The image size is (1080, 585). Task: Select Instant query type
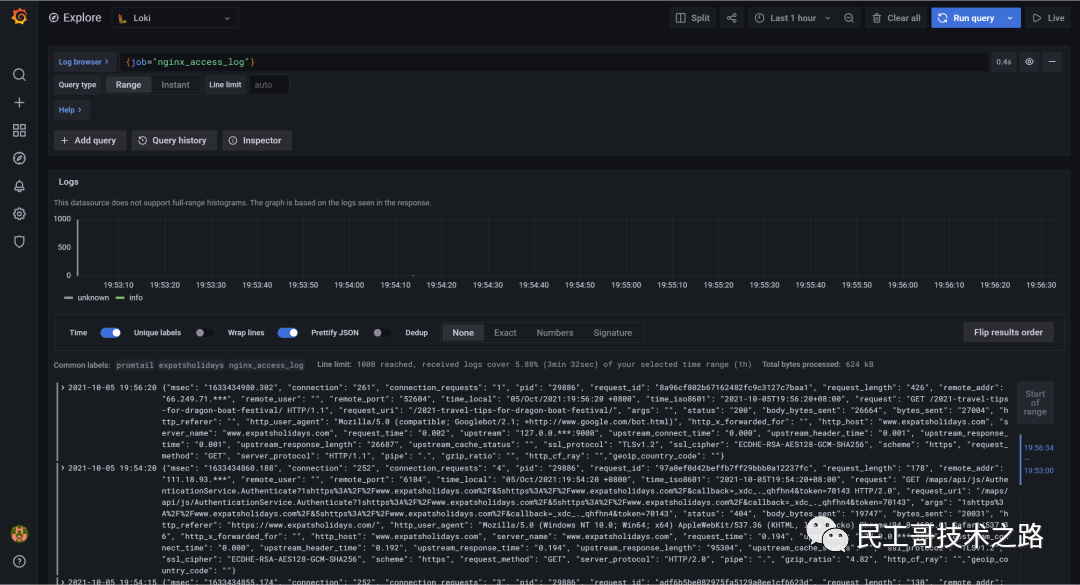[175, 85]
